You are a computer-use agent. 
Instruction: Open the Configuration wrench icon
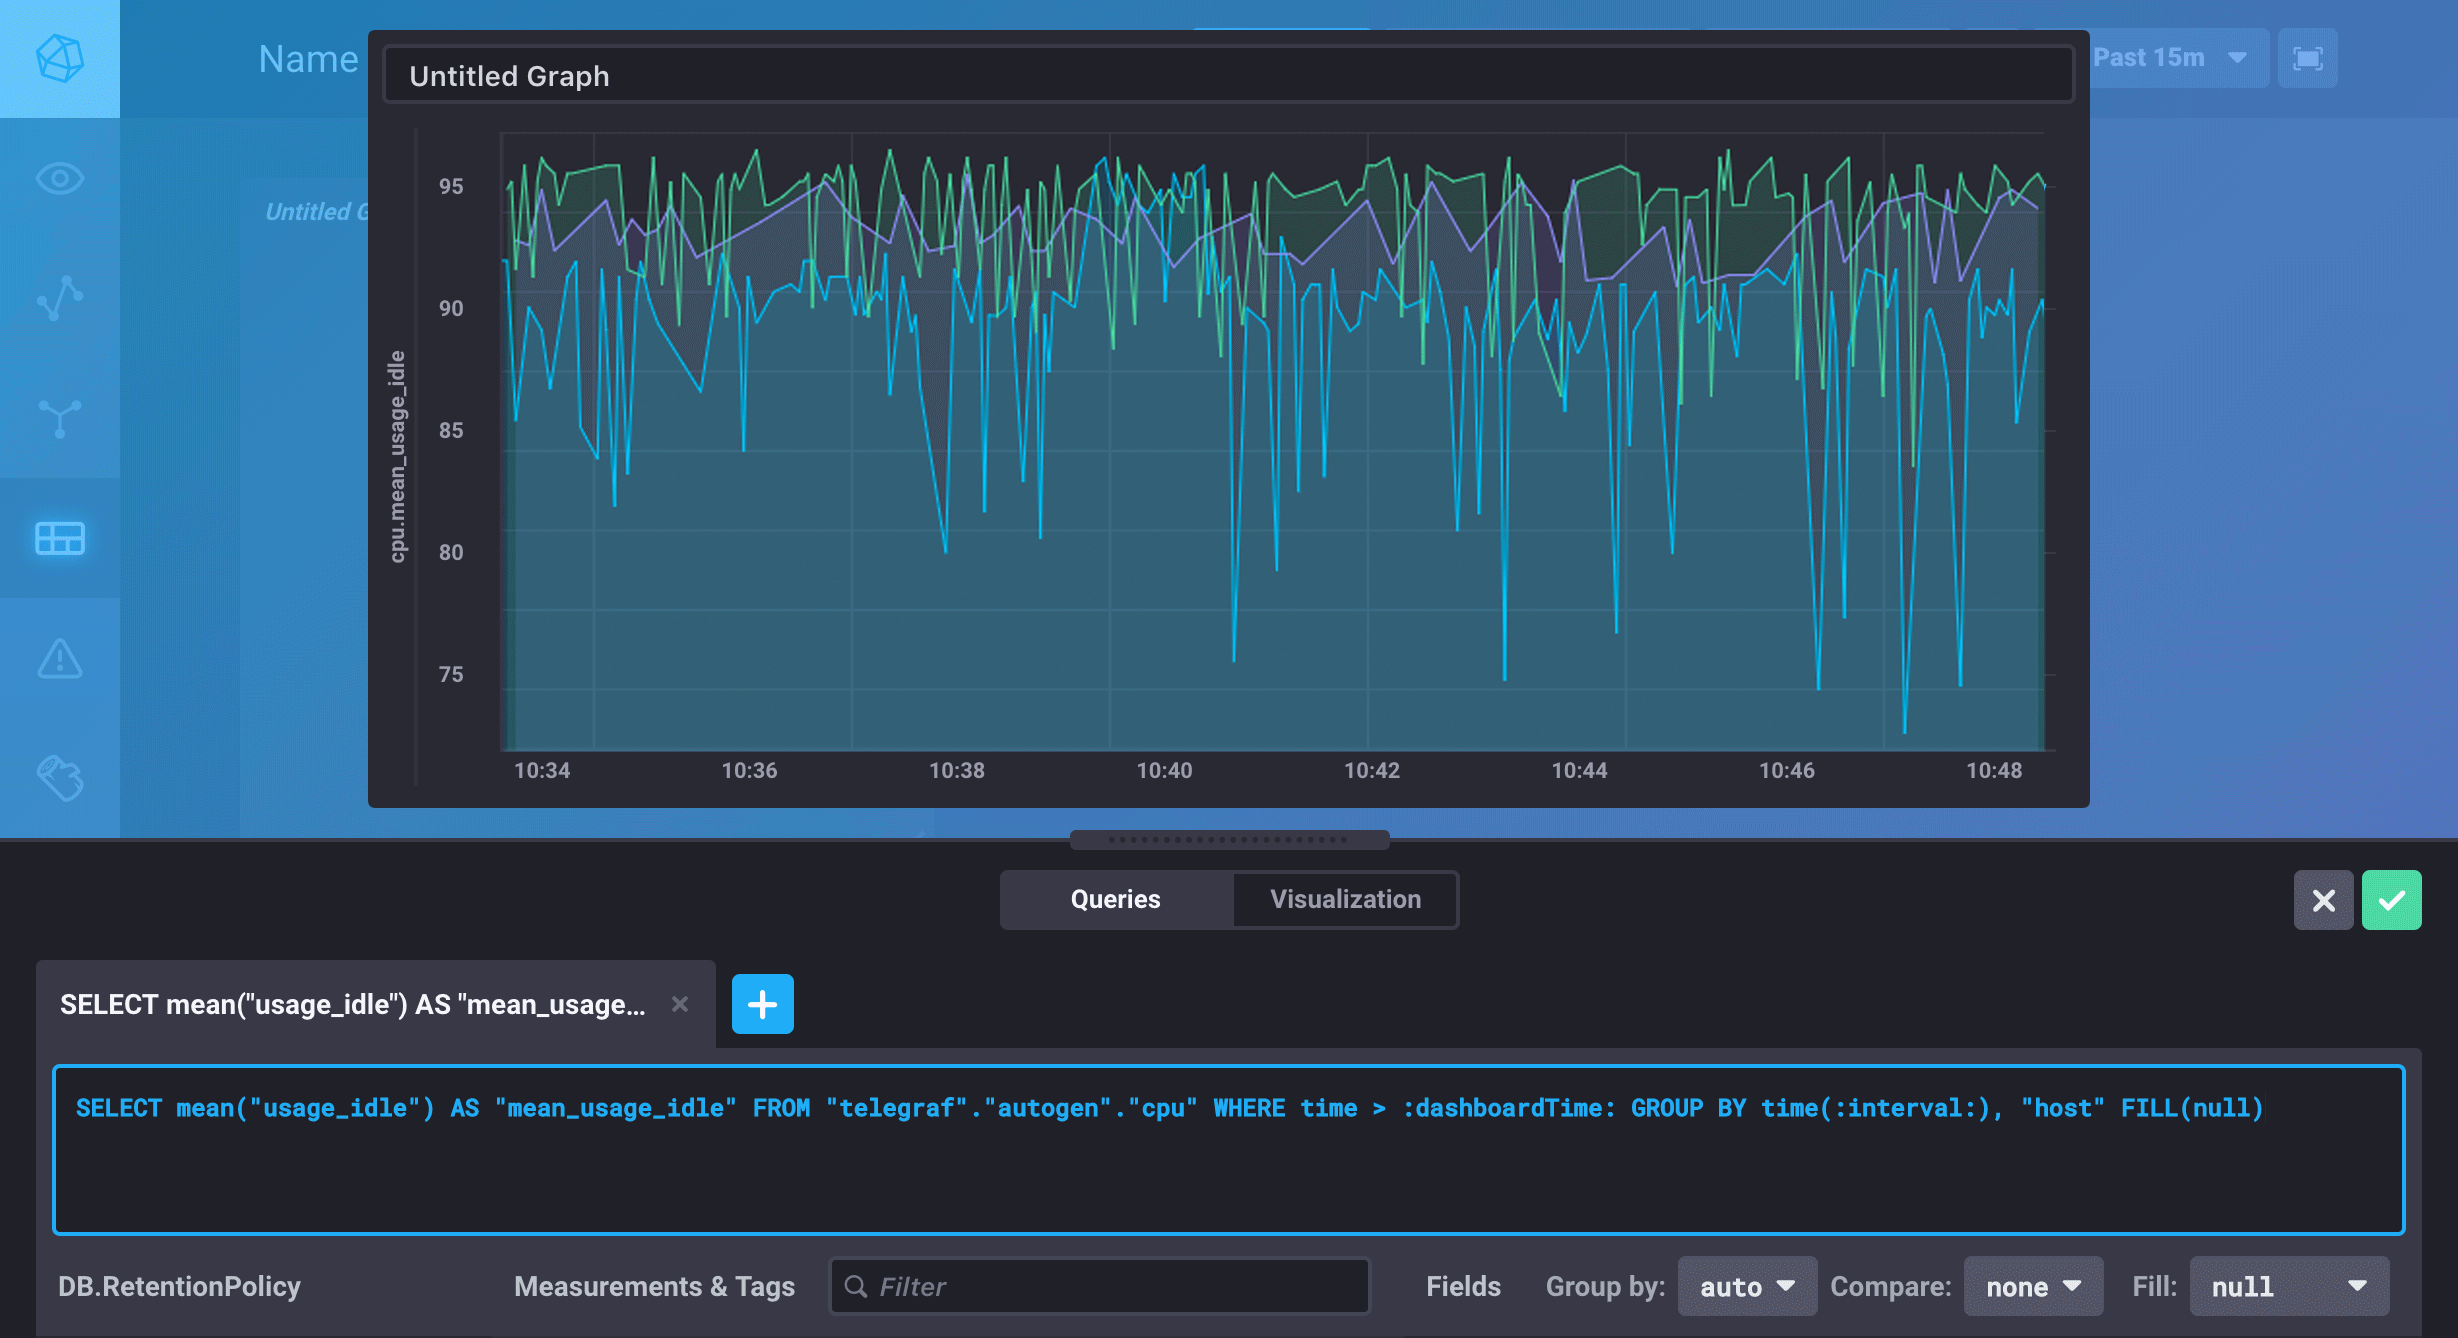[60, 778]
